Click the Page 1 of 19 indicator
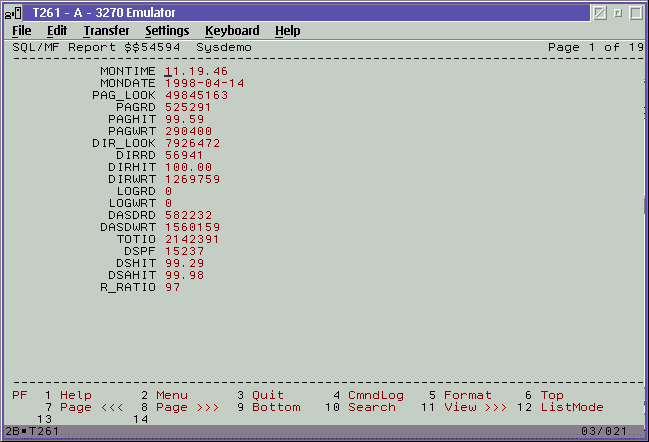The image size is (649, 442). 596,47
